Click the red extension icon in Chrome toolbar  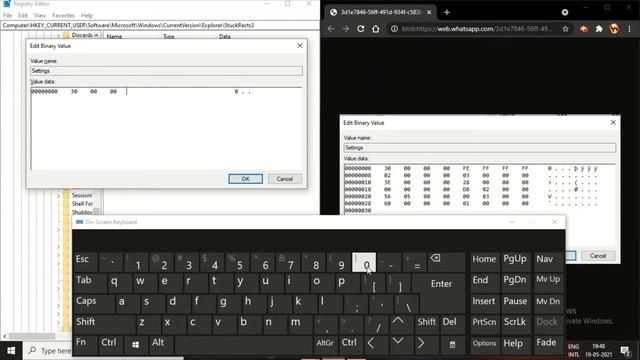pyautogui.click(x=584, y=29)
